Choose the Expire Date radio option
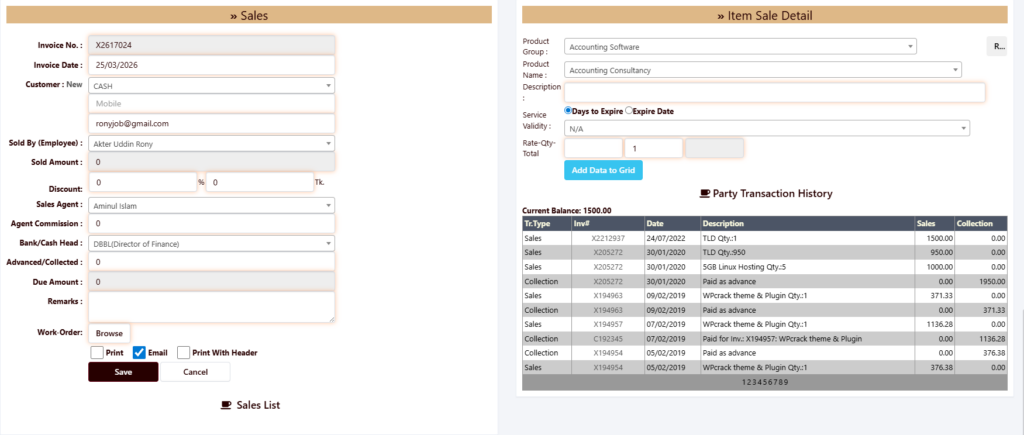The width and height of the screenshot is (1024, 435). click(x=628, y=110)
